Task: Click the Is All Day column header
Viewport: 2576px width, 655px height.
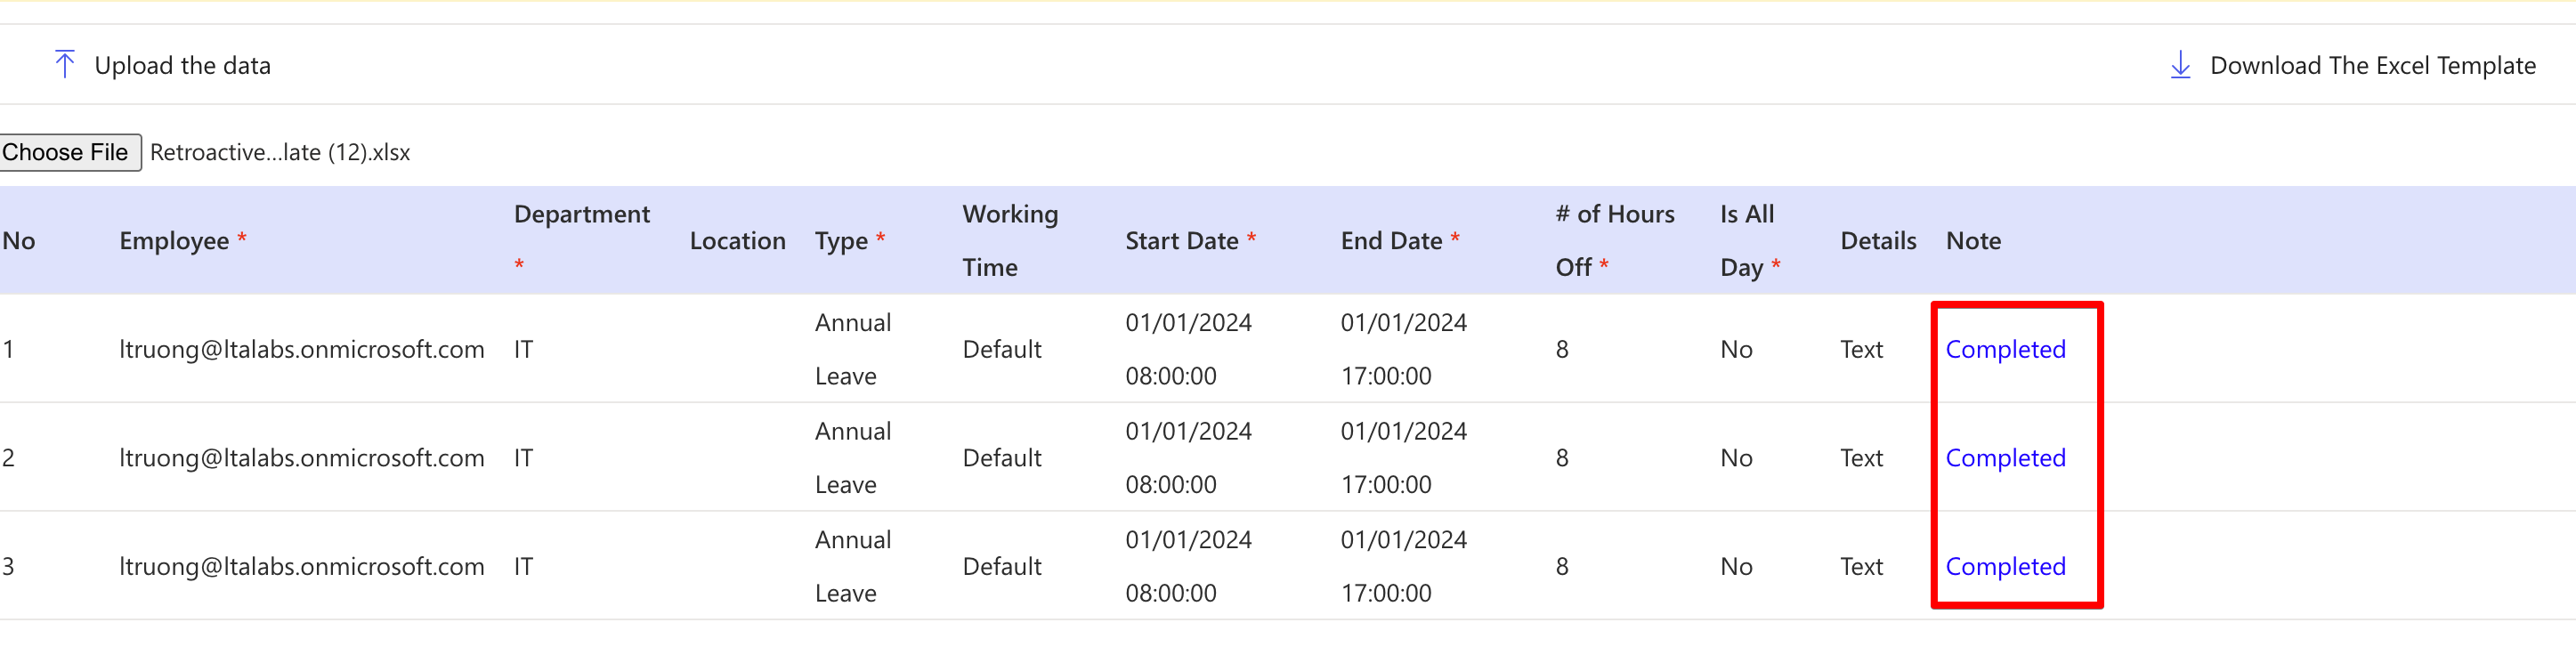Action: 1746,240
